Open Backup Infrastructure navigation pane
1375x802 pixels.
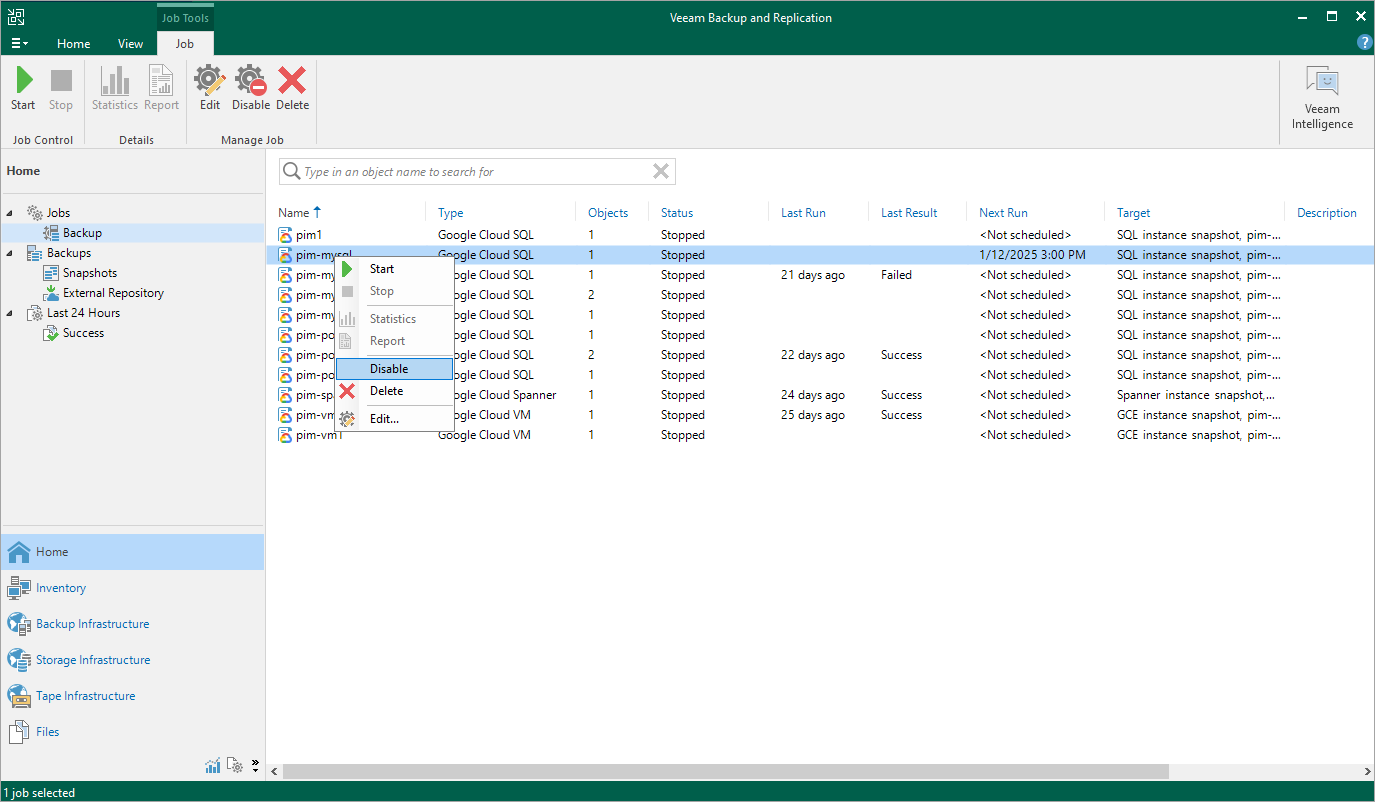pyautogui.click(x=132, y=624)
